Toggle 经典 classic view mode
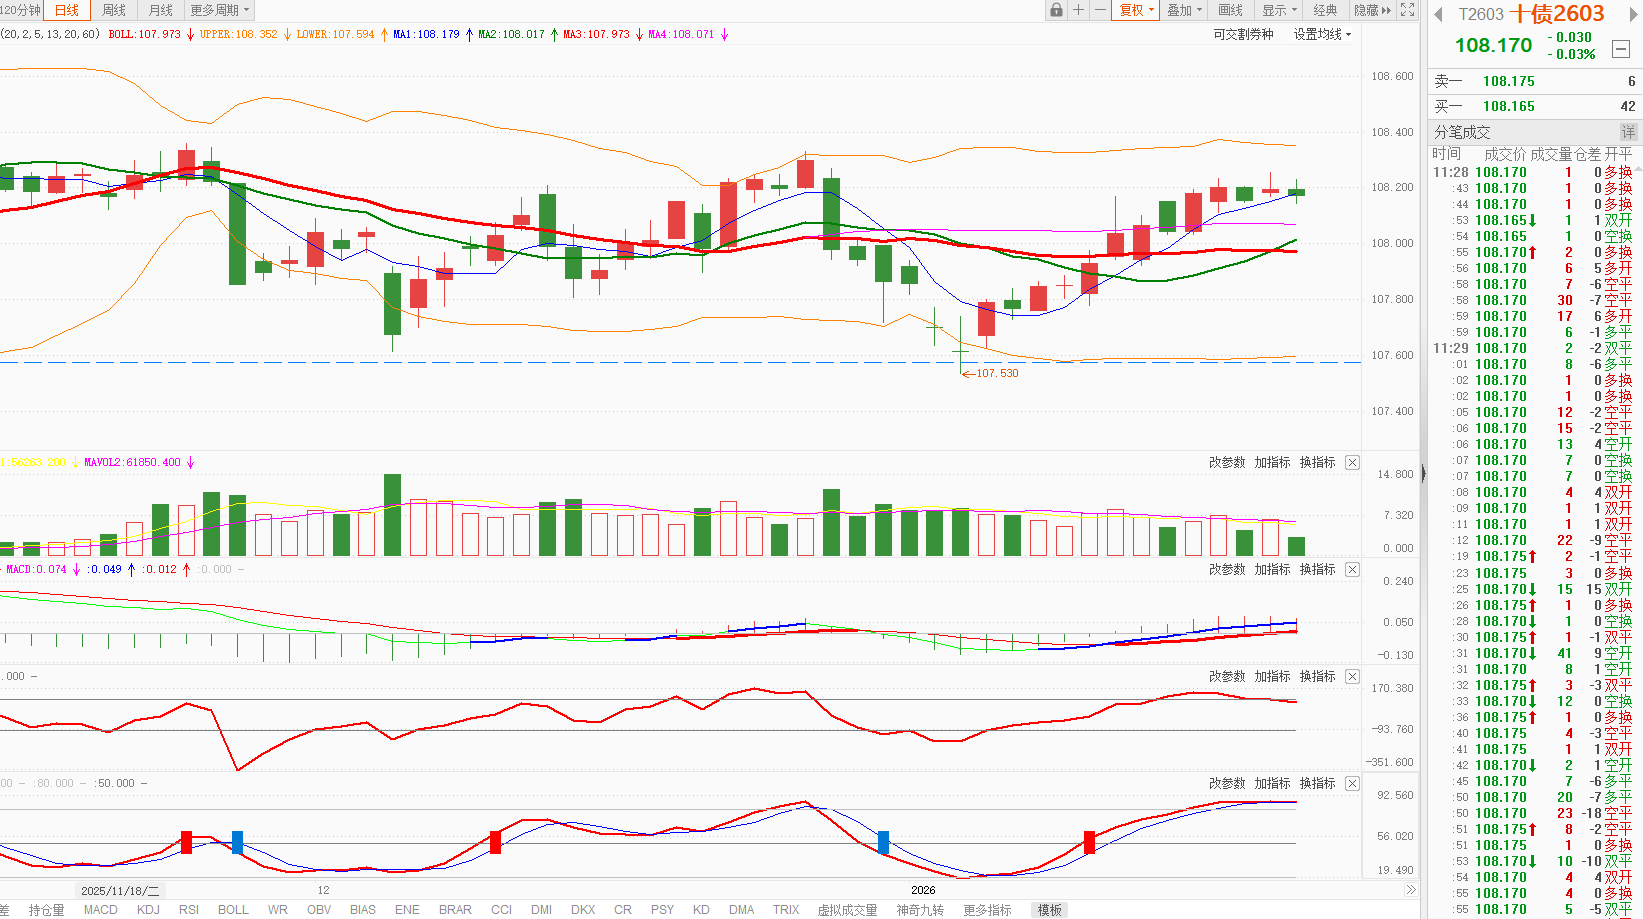1643x919 pixels. (x=1325, y=10)
